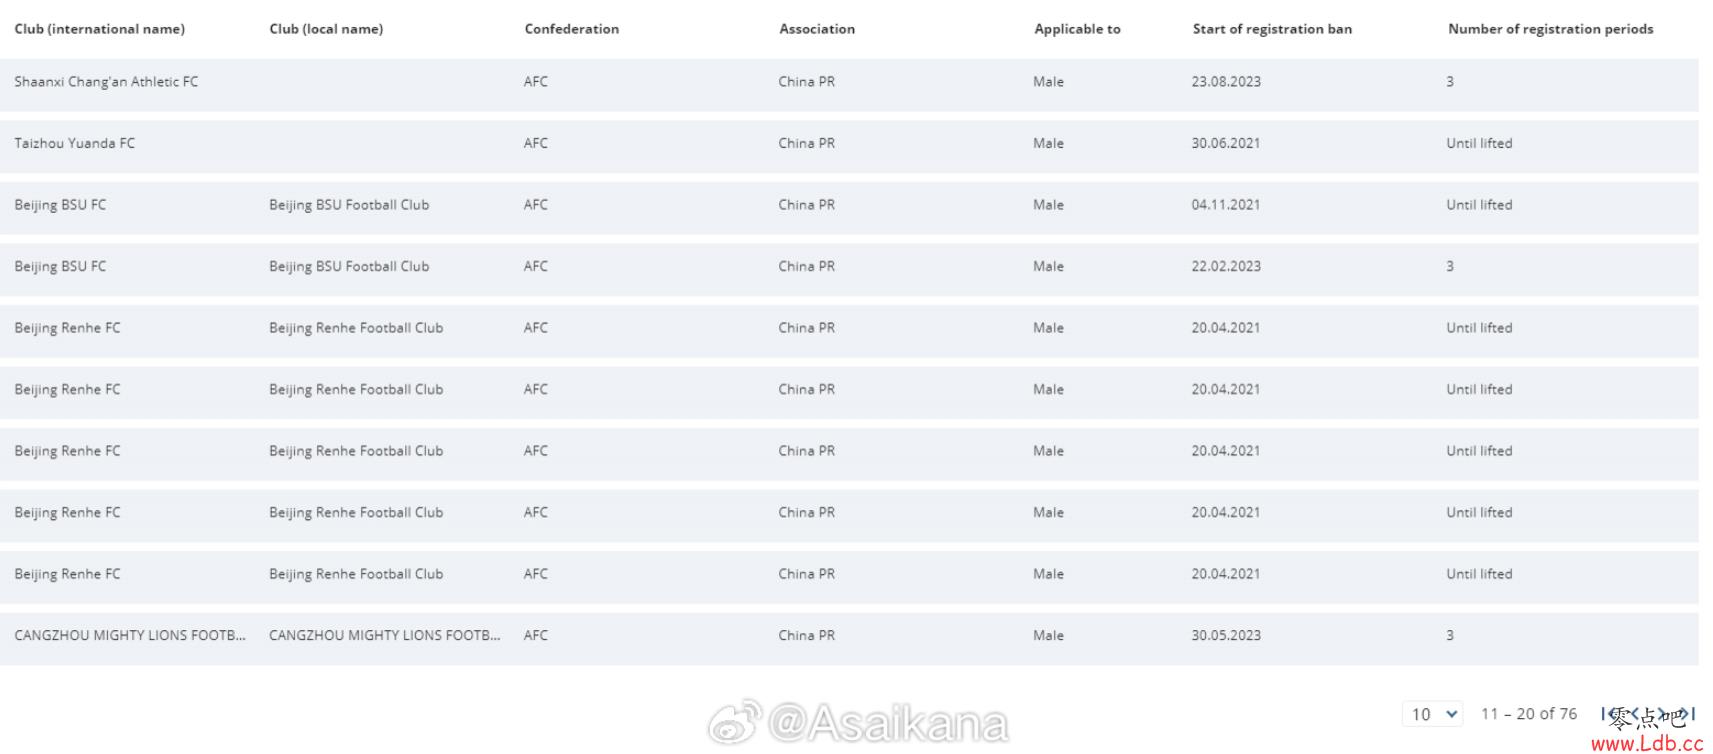This screenshot has width=1713, height=754.
Task: Click the 11 – 20 of 76 page indicator
Action: (1528, 714)
